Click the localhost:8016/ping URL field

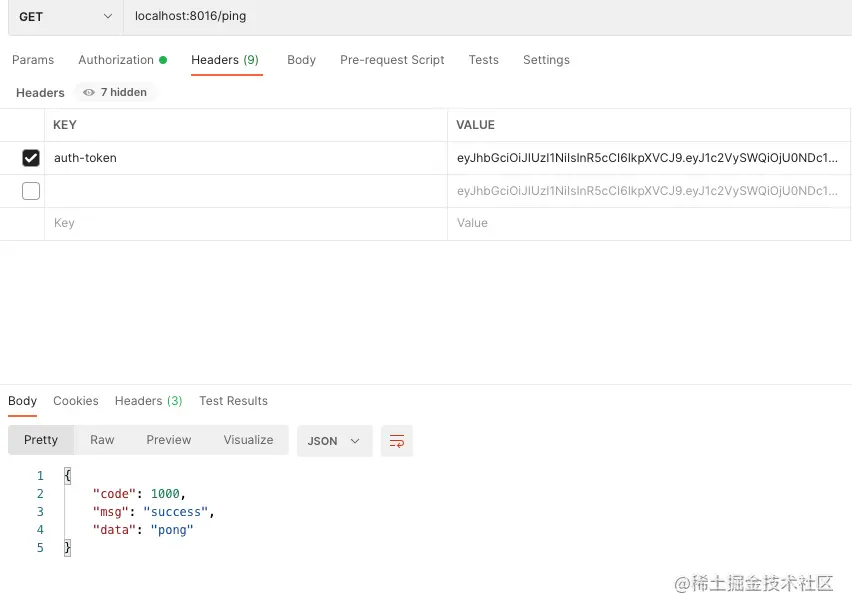pyautogui.click(x=487, y=17)
